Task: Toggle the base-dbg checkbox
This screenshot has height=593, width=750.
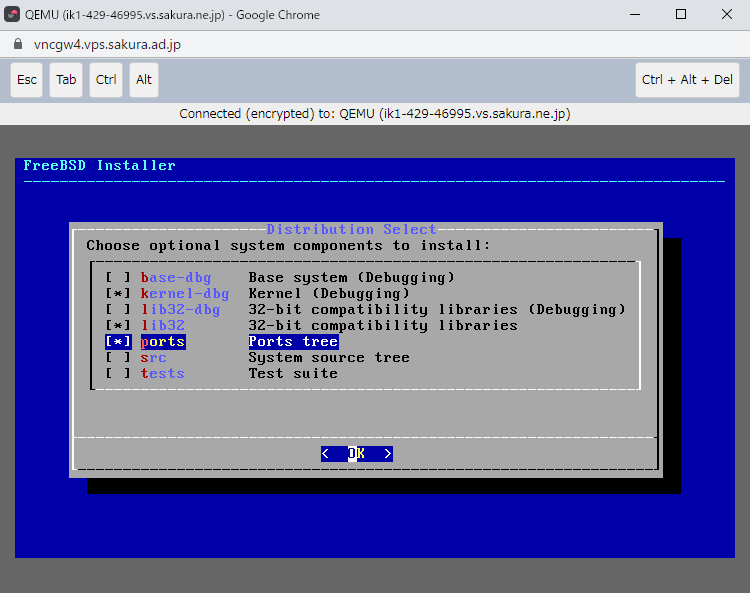Action: (x=118, y=277)
